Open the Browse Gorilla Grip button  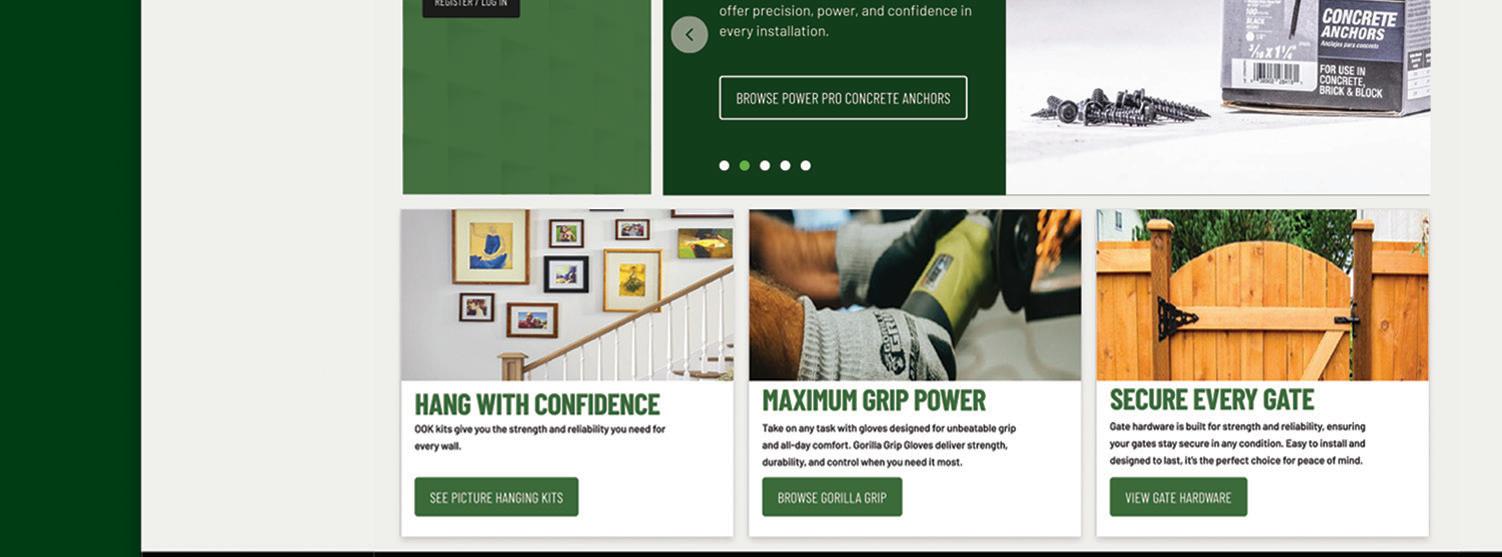tap(832, 497)
